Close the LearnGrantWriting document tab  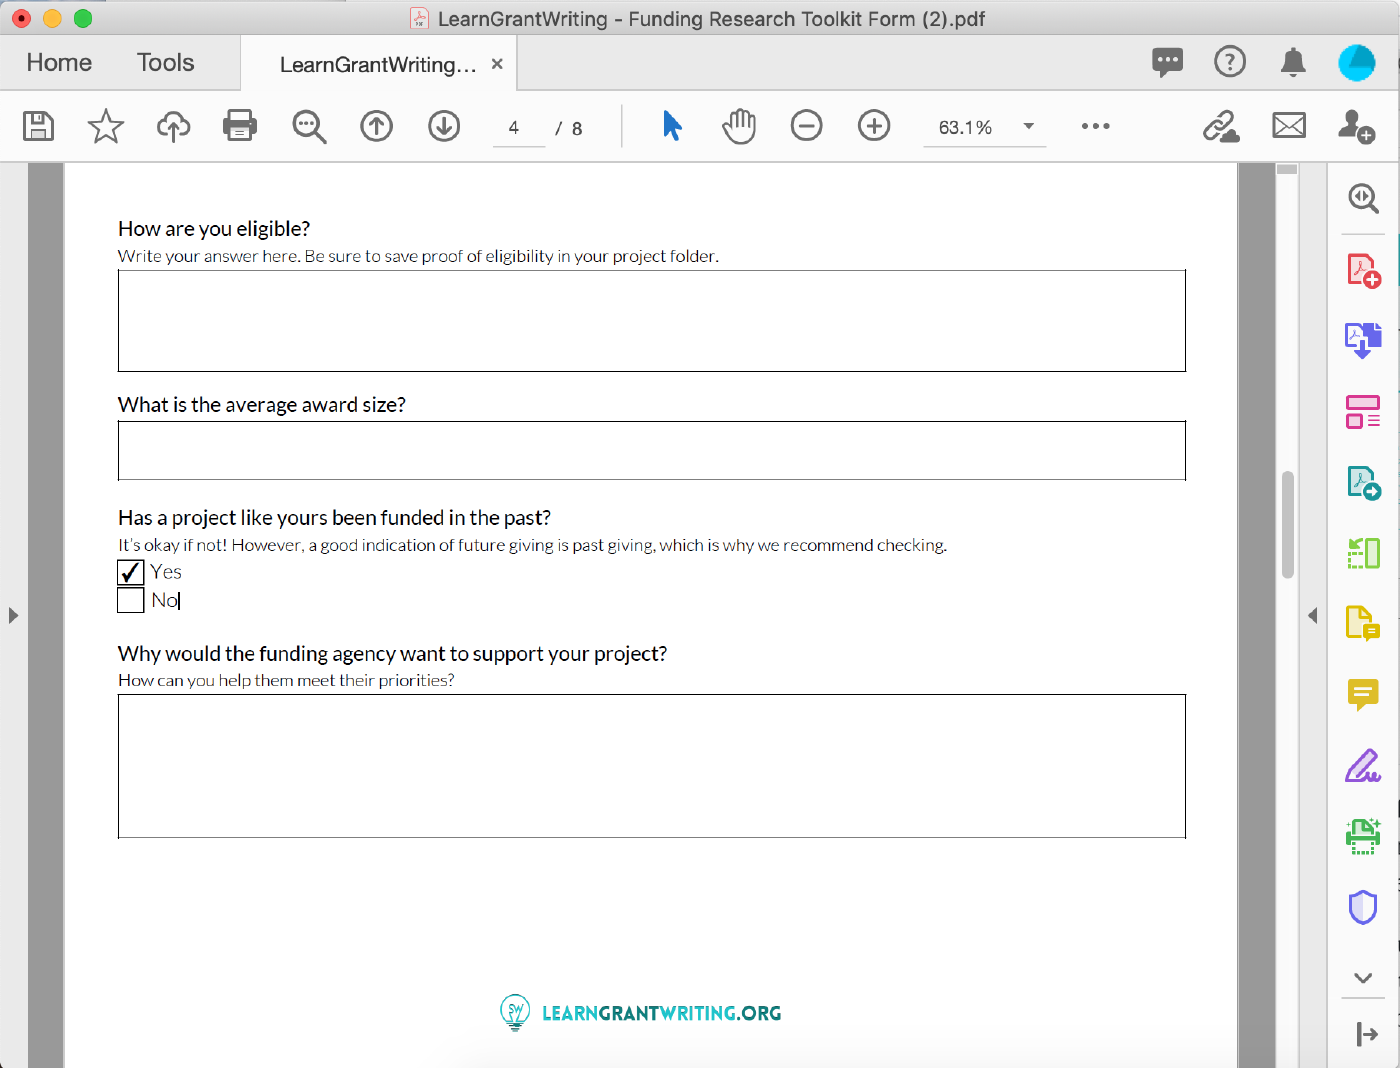(x=497, y=64)
